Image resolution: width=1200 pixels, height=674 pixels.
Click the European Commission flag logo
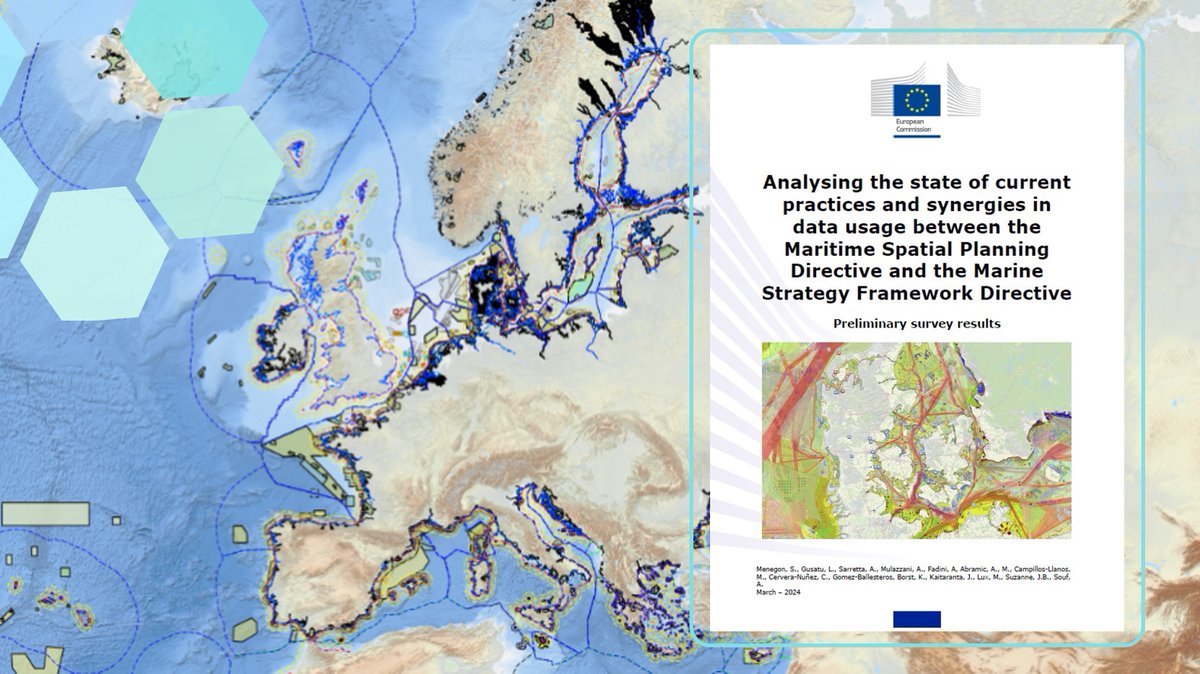(917, 97)
